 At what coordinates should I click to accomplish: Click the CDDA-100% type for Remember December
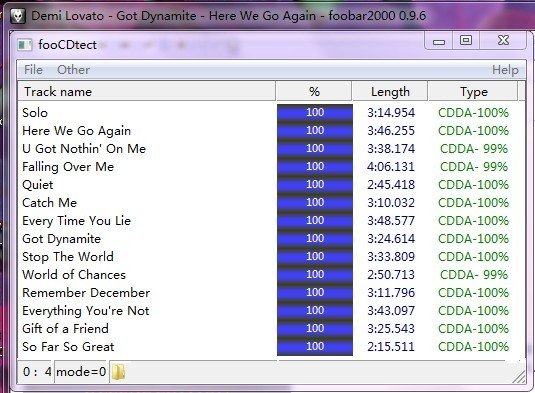pyautogui.click(x=473, y=293)
